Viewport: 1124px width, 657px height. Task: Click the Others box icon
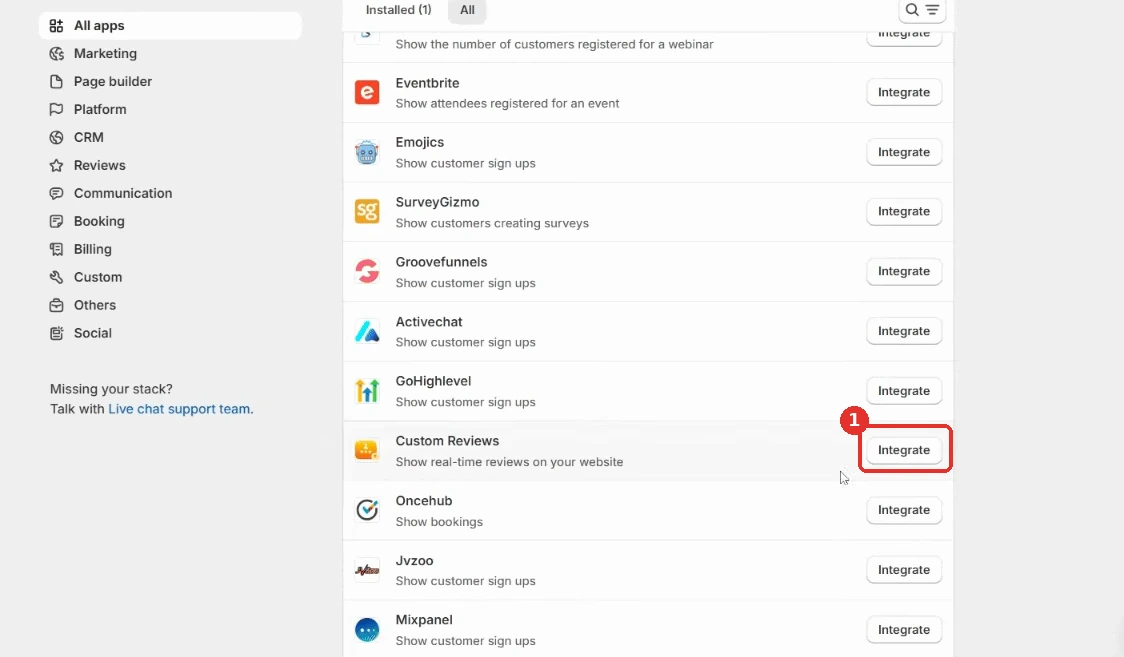click(x=57, y=305)
